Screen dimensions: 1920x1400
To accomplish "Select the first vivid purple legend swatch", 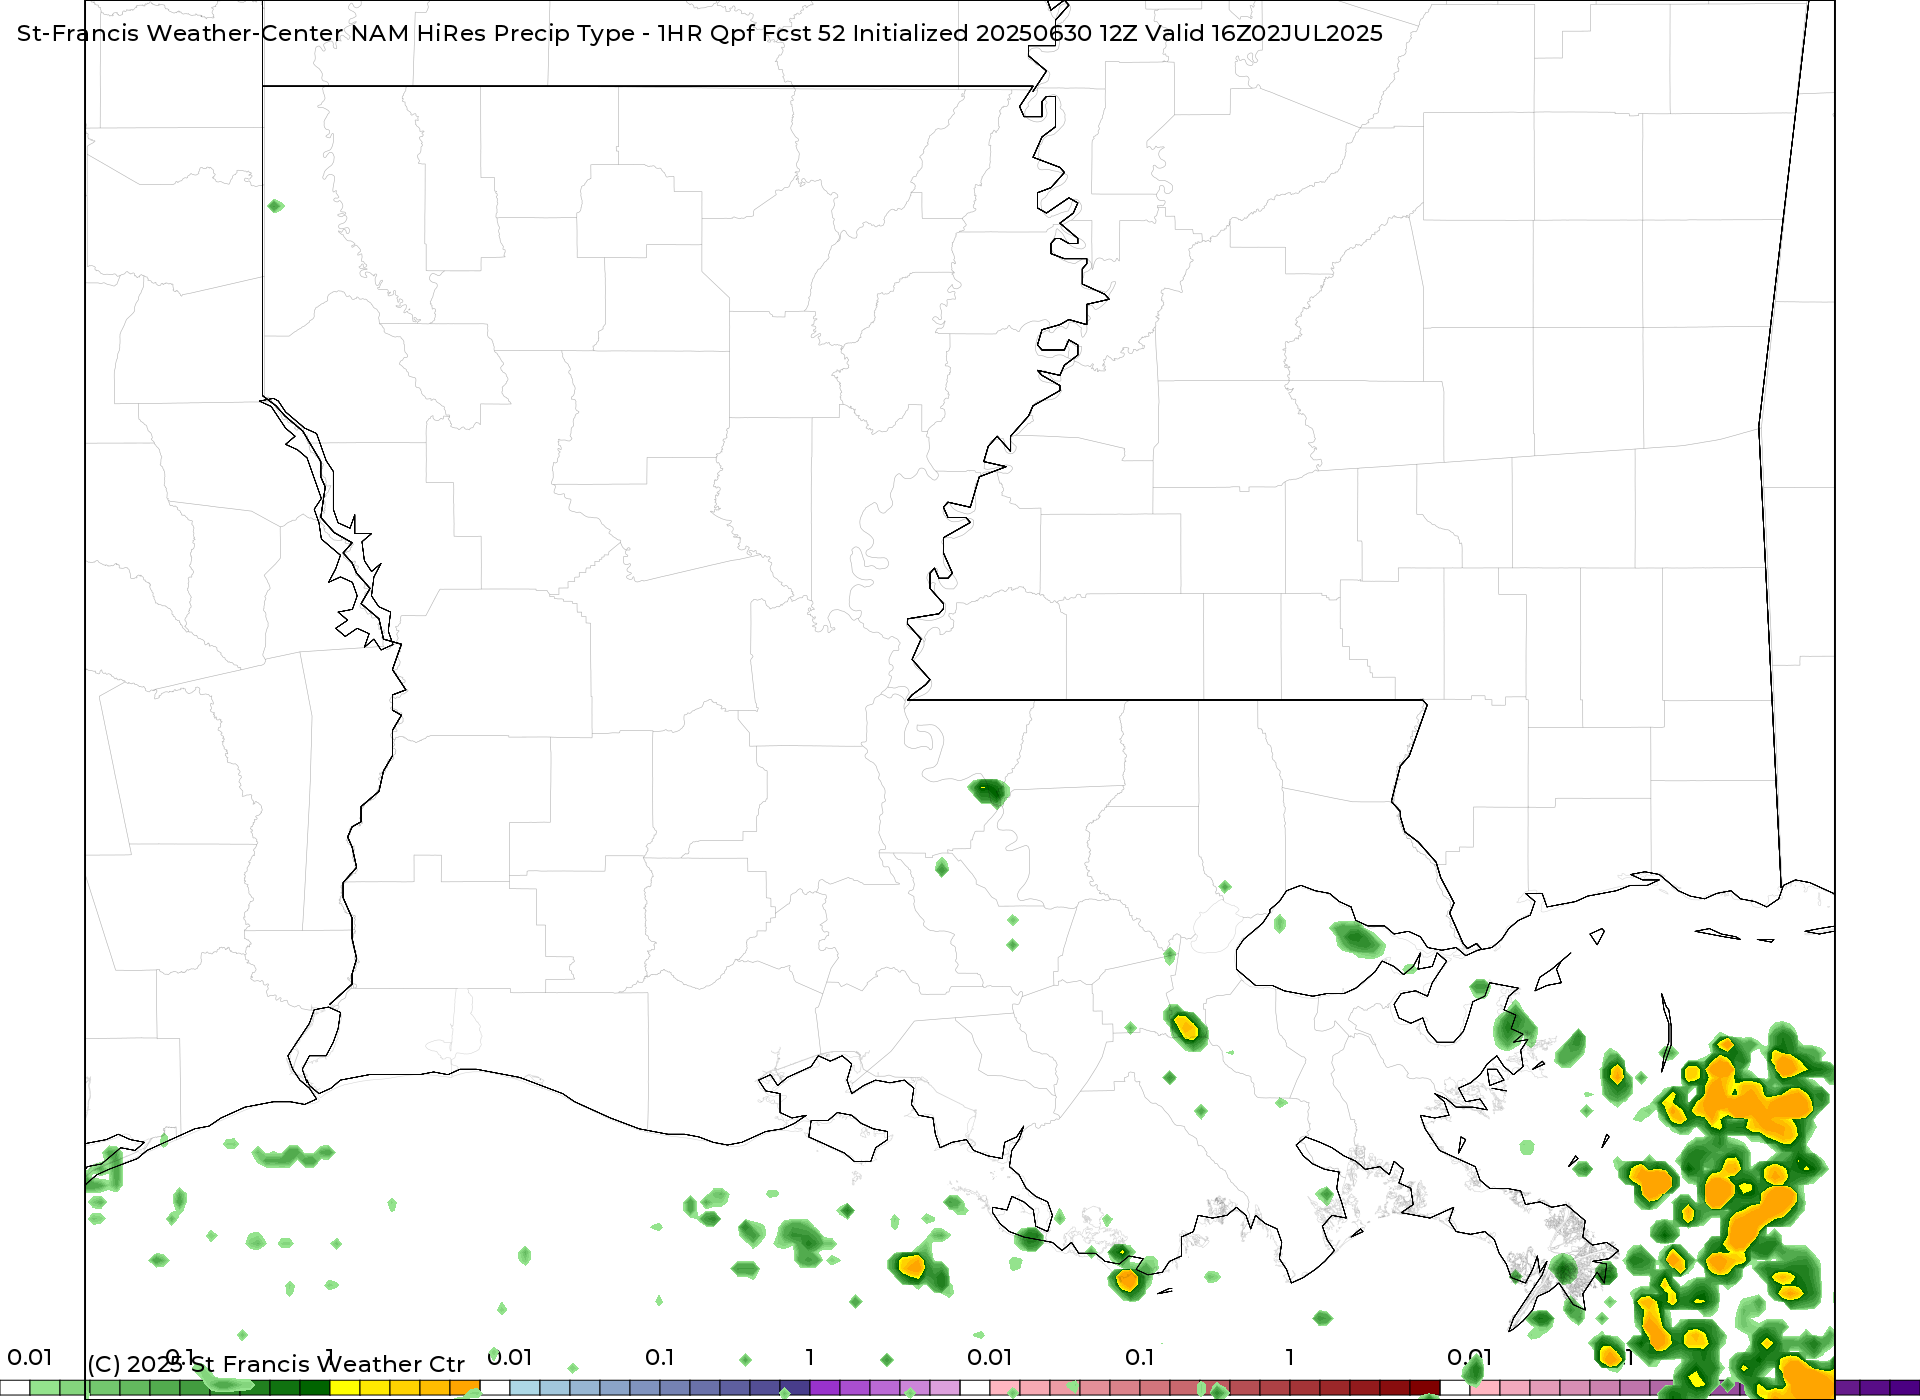I will click(x=825, y=1388).
